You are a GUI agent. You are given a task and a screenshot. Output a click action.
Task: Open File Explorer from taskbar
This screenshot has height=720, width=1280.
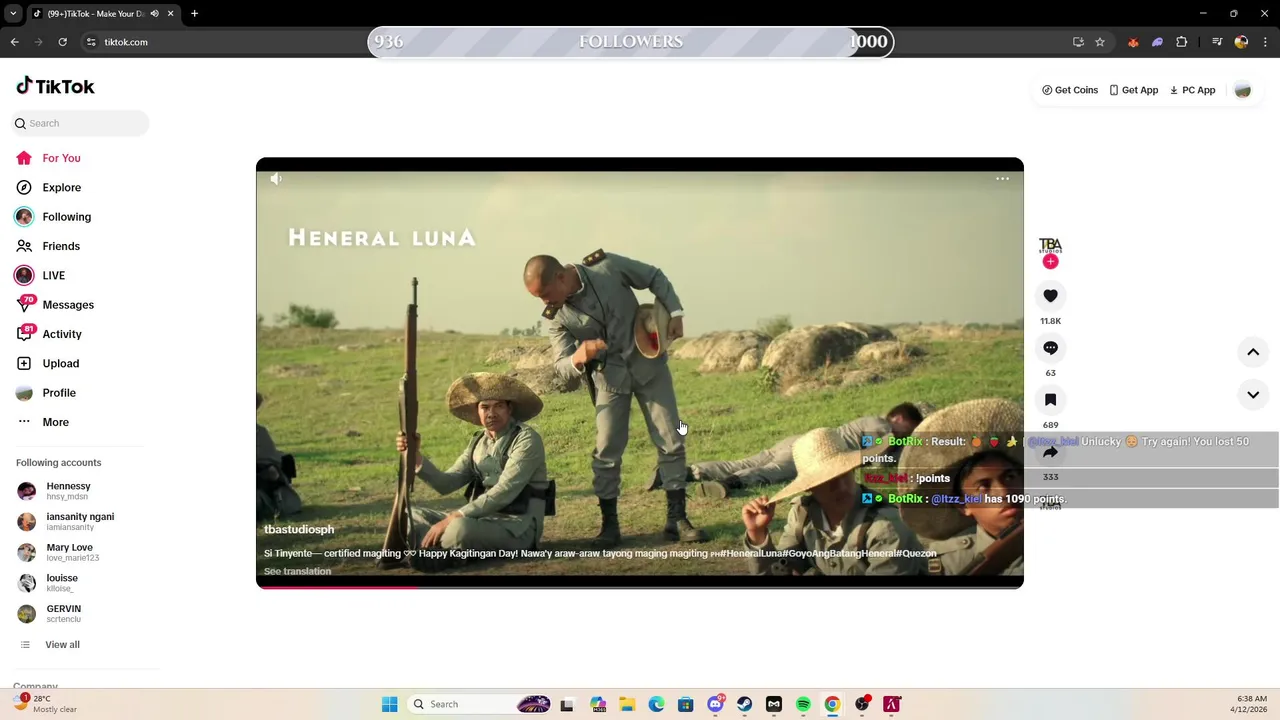pos(627,704)
